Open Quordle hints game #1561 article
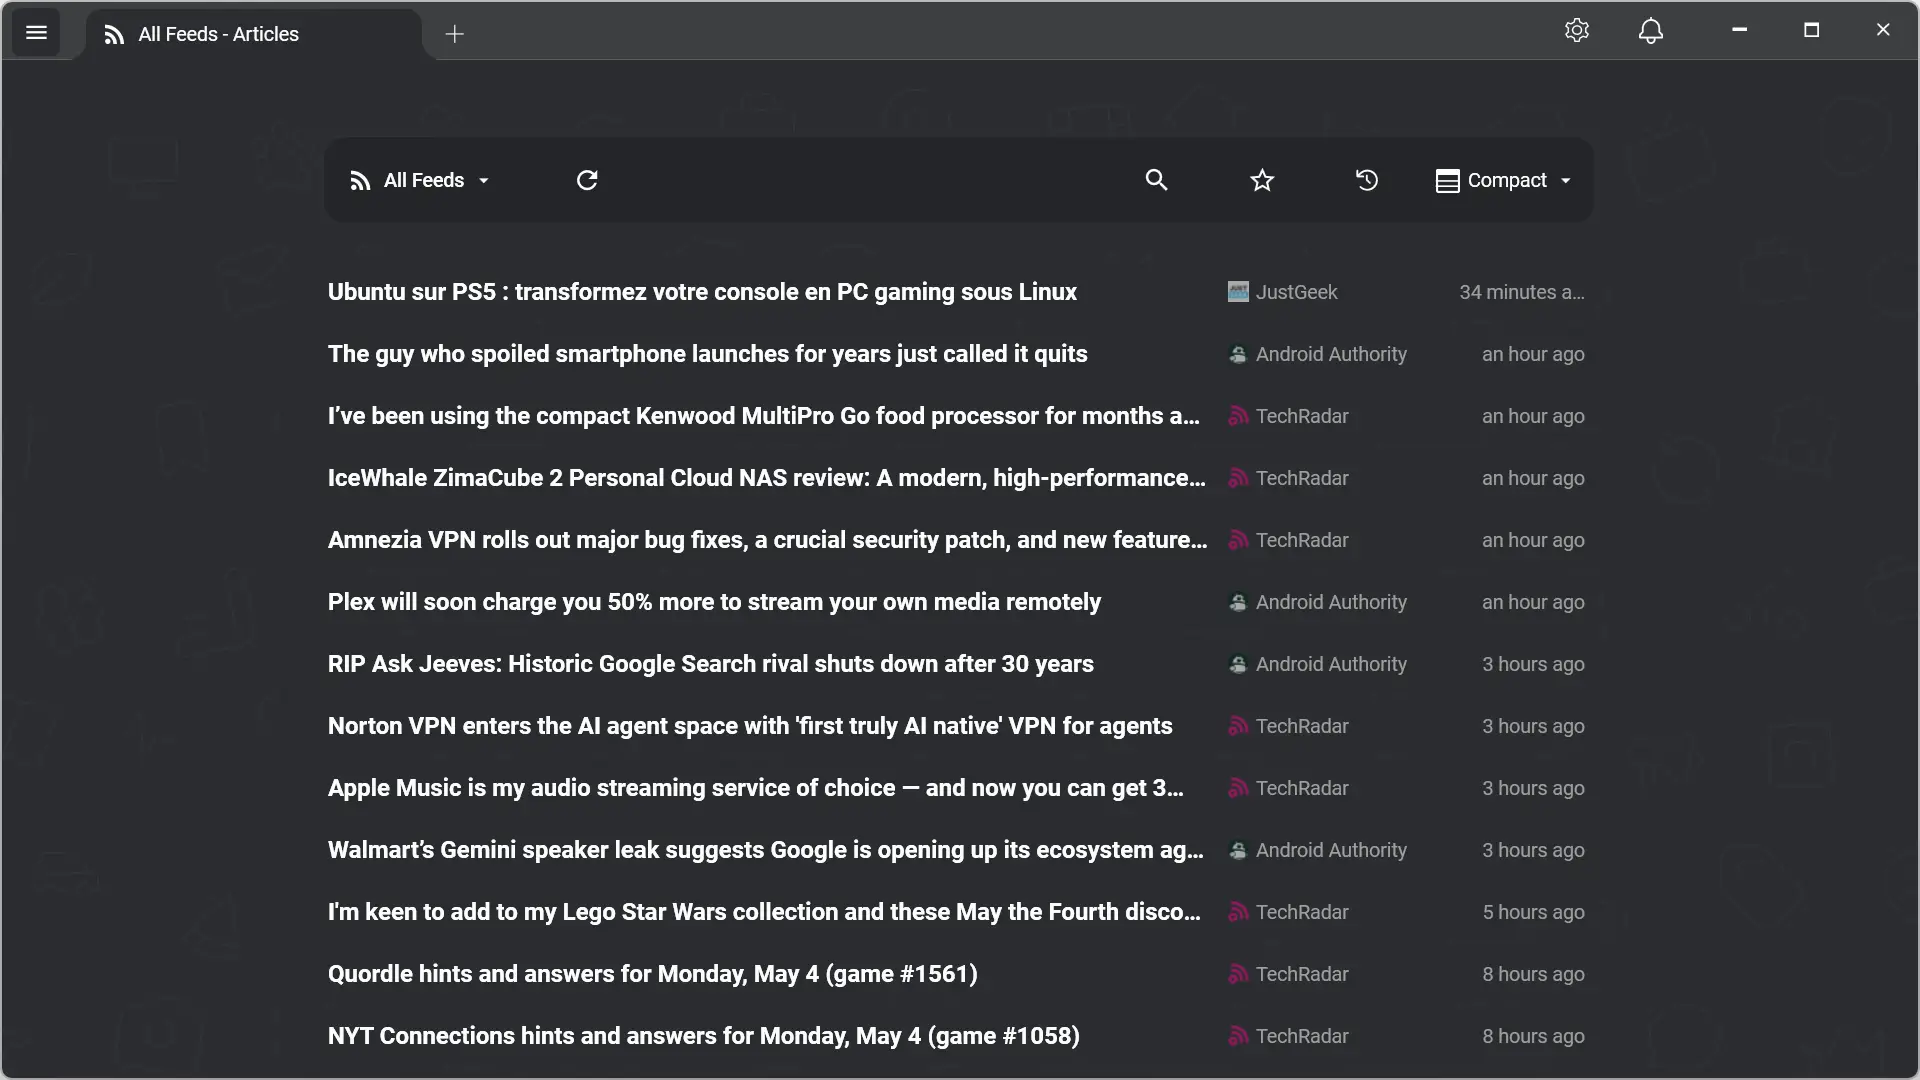Viewport: 1920px width, 1080px height. click(653, 974)
